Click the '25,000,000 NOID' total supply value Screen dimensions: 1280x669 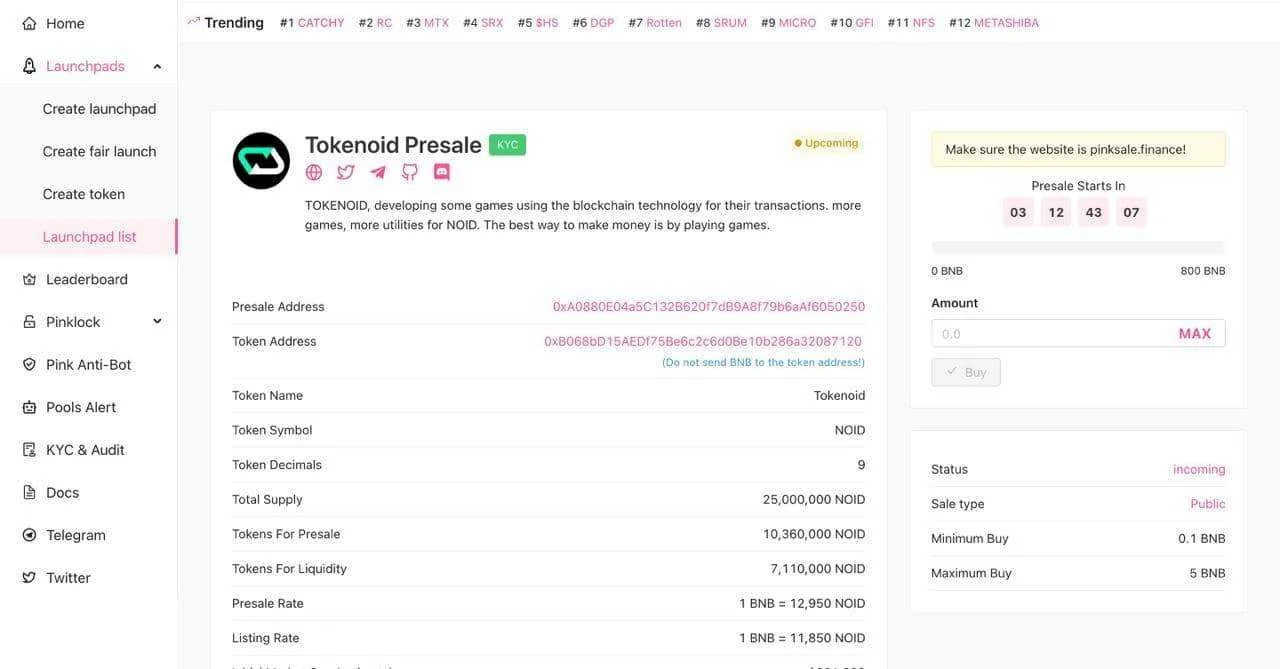(814, 500)
